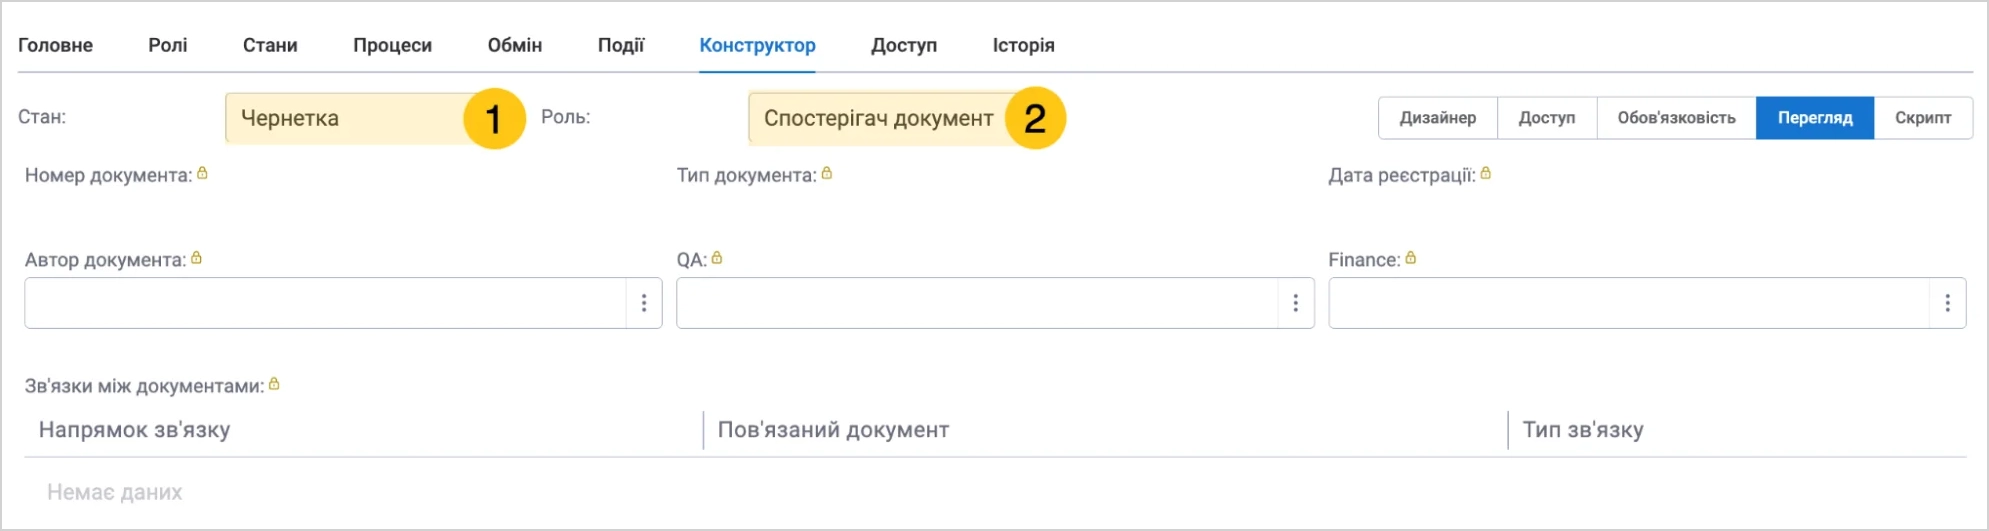Image resolution: width=1989 pixels, height=531 pixels.
Task: Select the Скрипт mode button
Action: pyautogui.click(x=1922, y=118)
